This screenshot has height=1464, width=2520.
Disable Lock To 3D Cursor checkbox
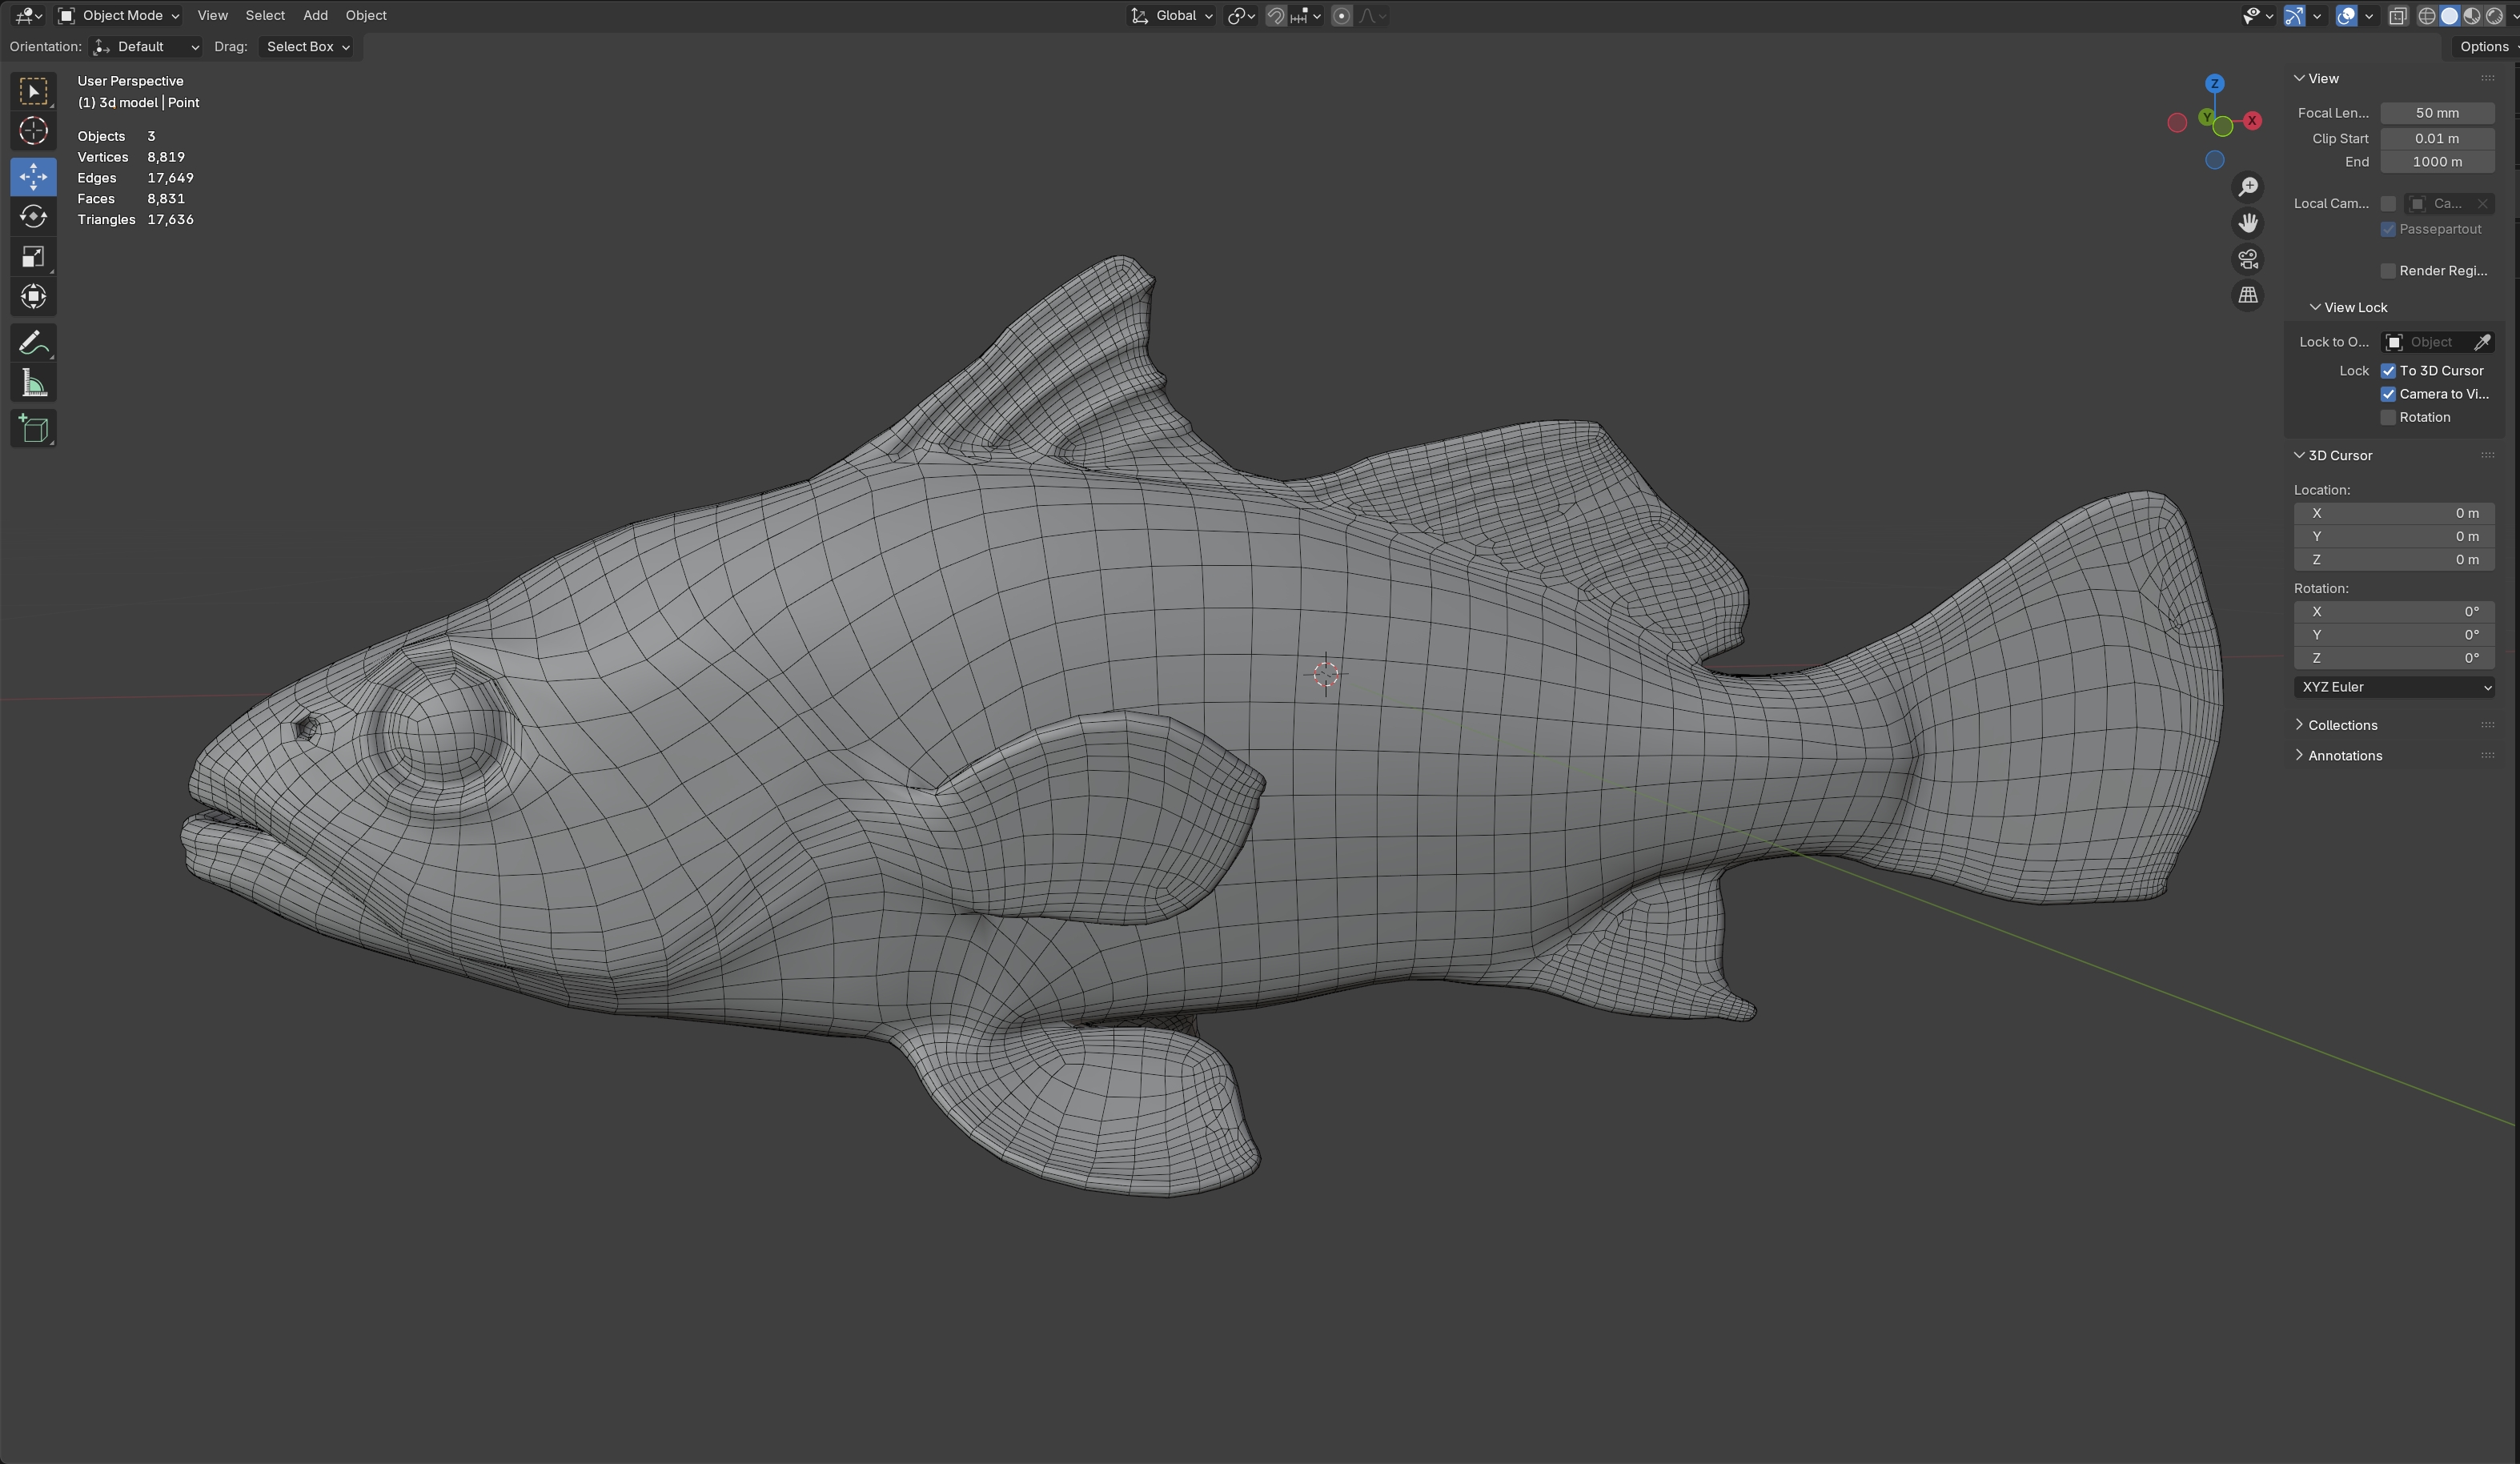[2388, 371]
